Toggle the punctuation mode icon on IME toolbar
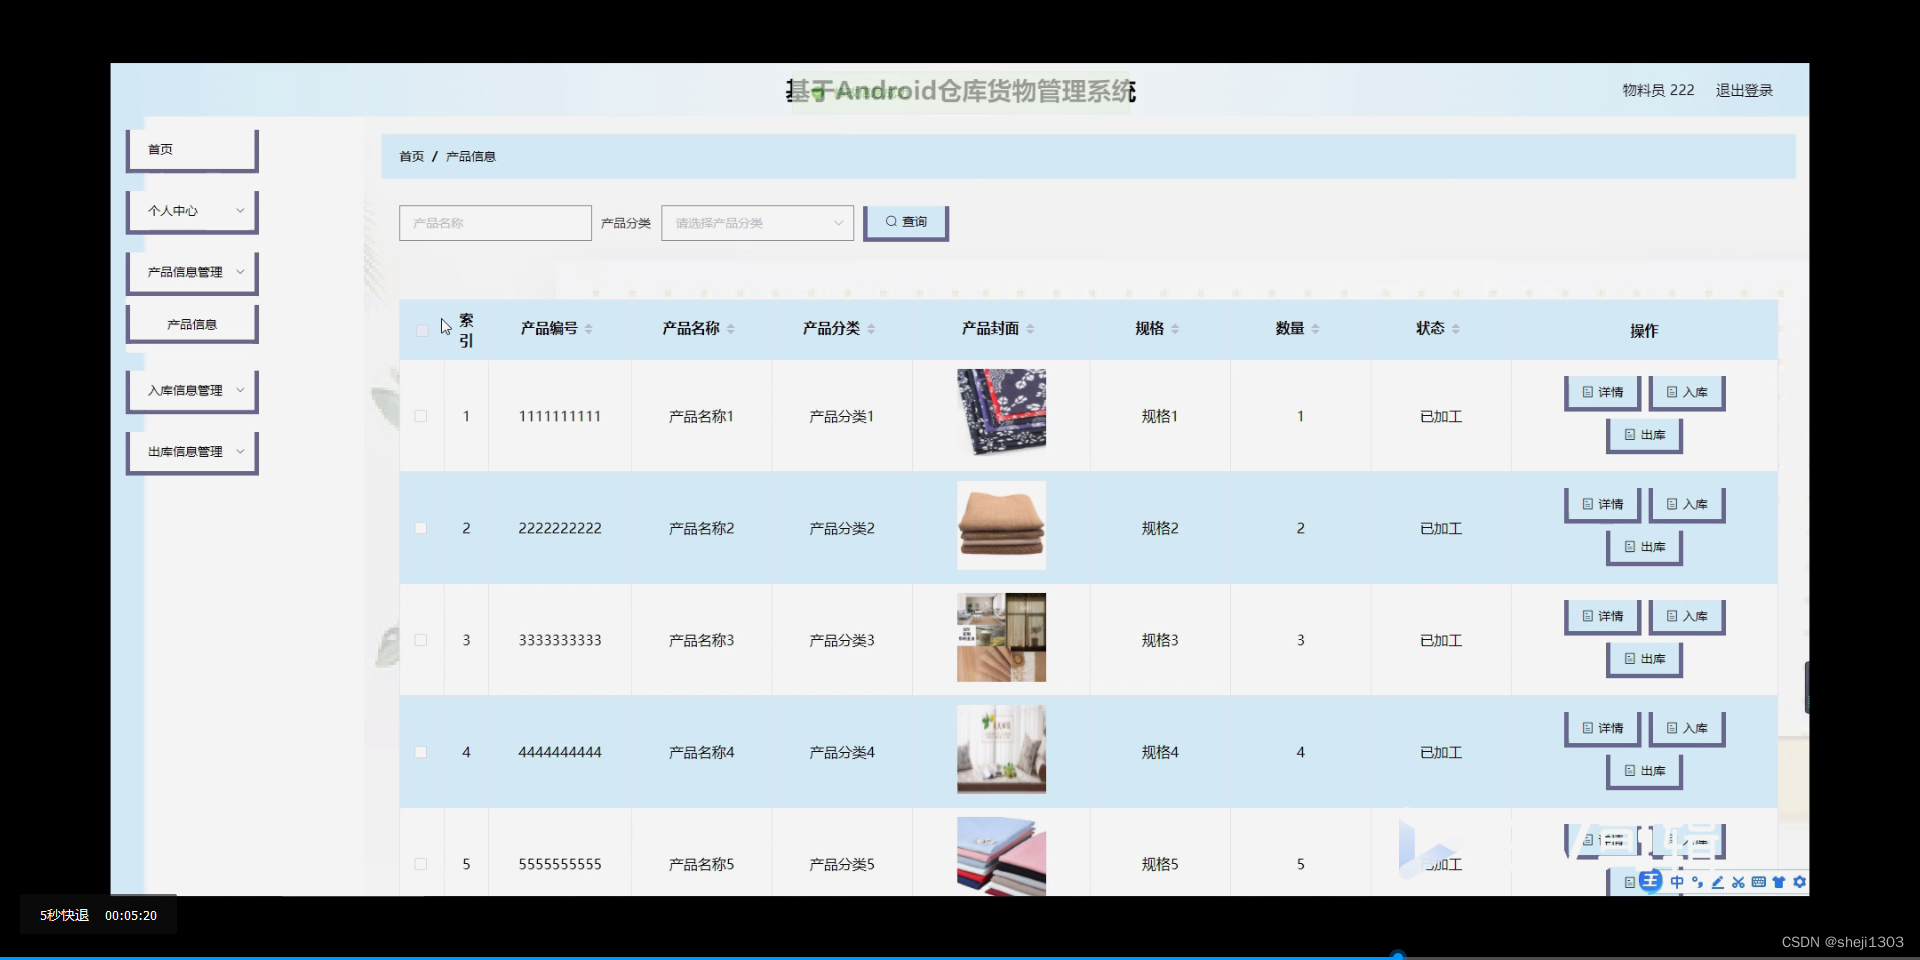Screen dimensions: 1920x960 1698,882
